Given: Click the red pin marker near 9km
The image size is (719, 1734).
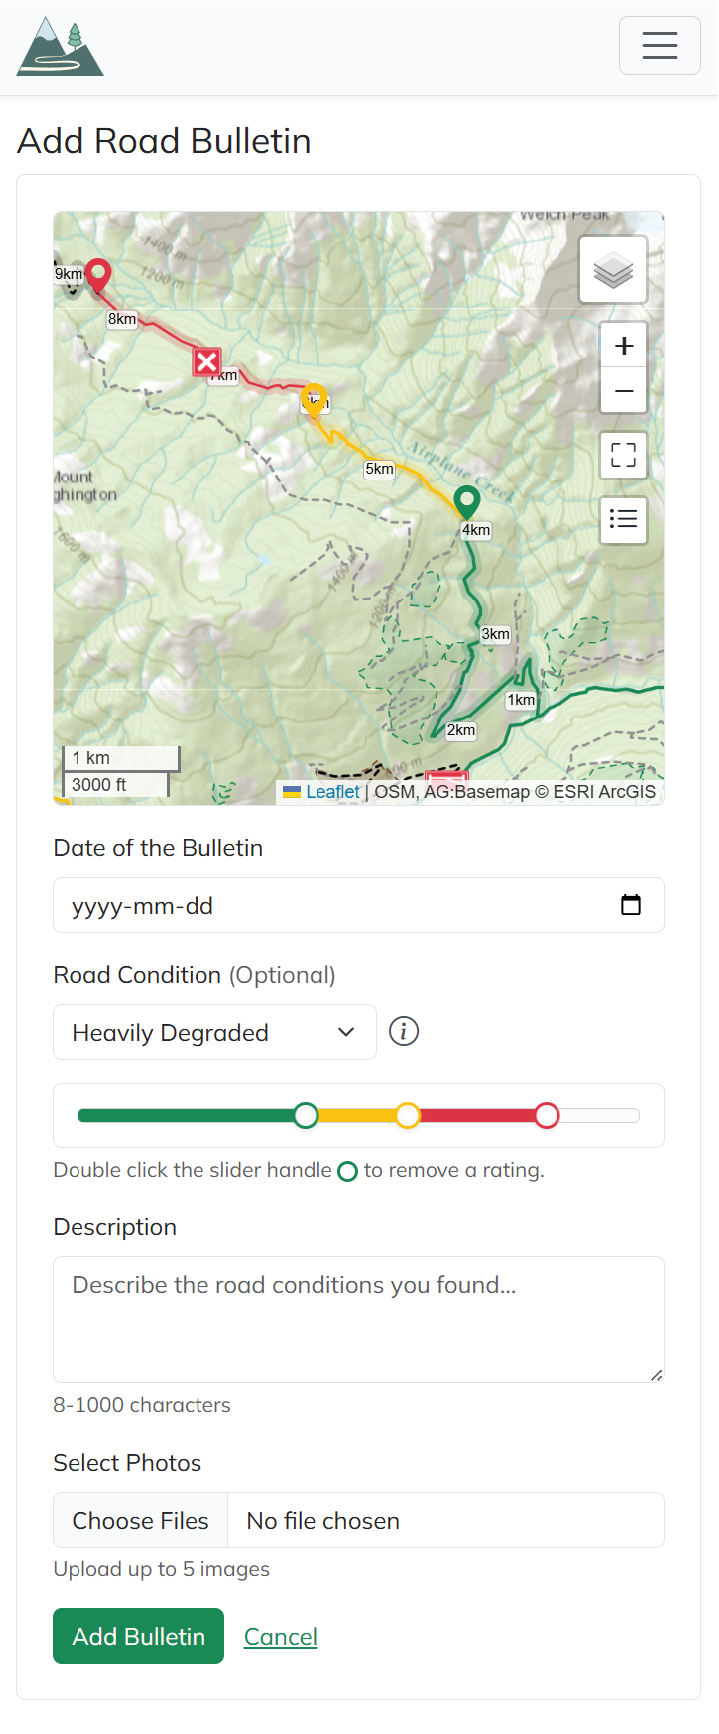Looking at the screenshot, I should 98,273.
